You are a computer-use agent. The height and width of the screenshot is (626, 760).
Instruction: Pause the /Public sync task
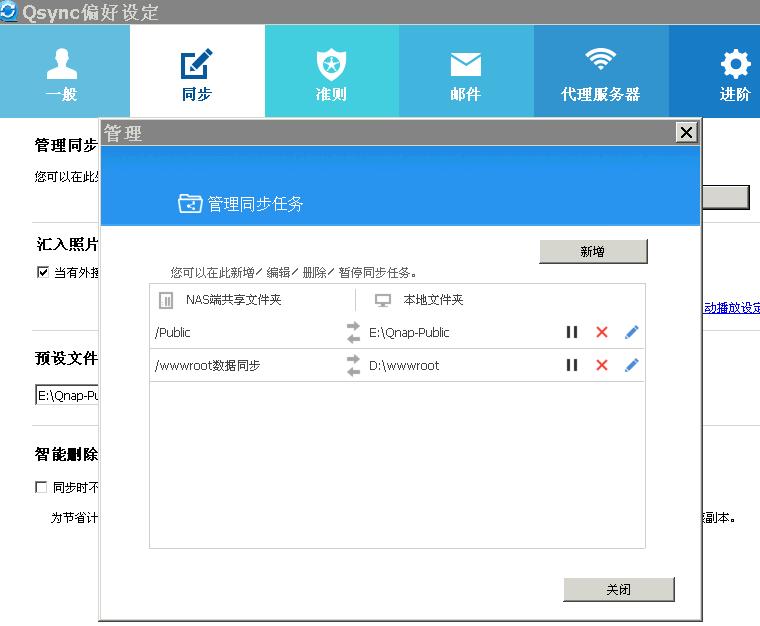click(x=572, y=332)
